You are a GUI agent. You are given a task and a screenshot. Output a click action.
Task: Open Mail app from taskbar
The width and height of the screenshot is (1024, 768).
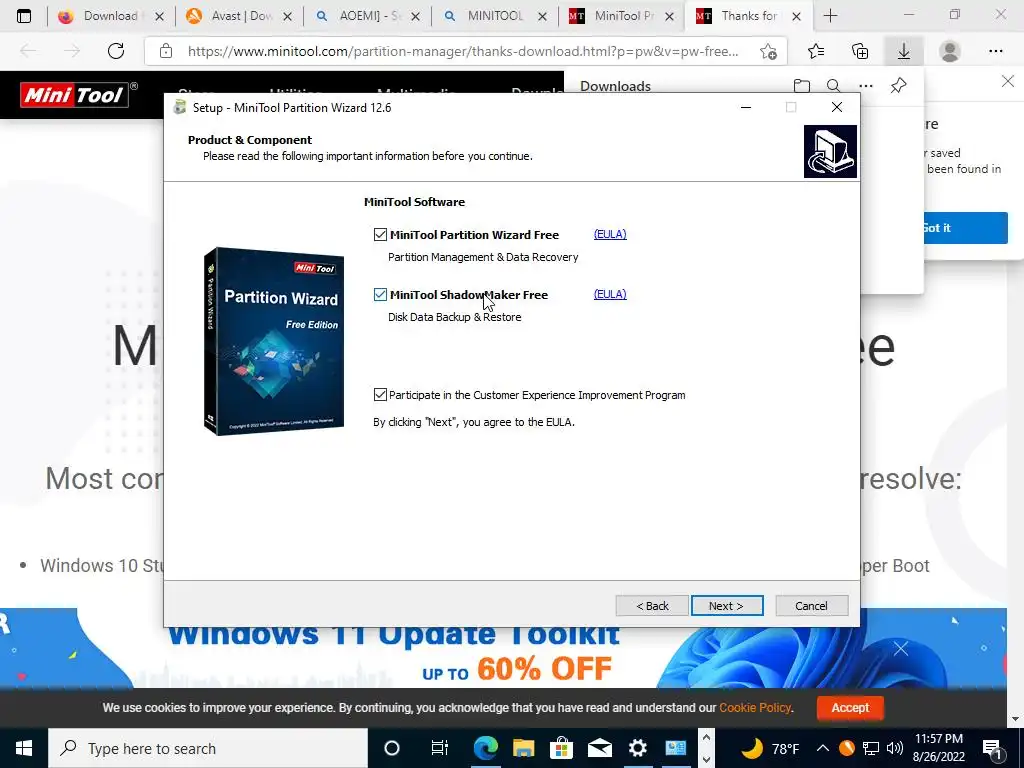[x=600, y=748]
